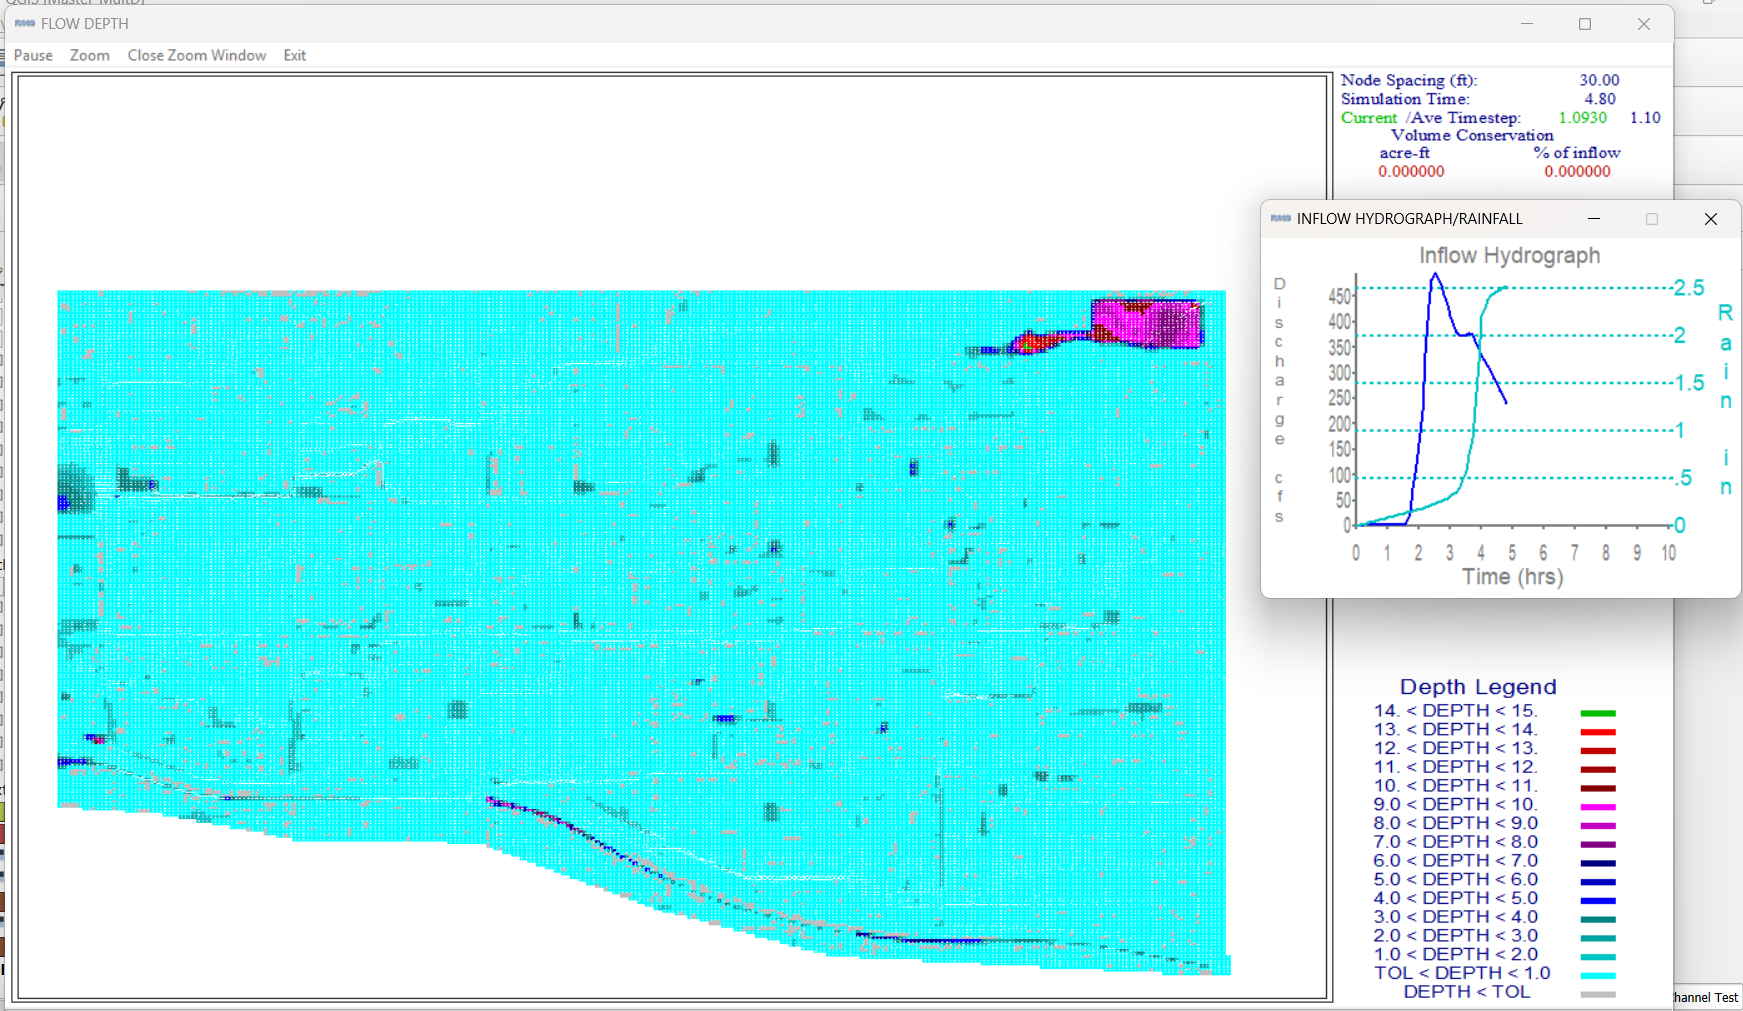Choose Exit from the menu bar
This screenshot has height=1011, width=1743.
(x=294, y=55)
